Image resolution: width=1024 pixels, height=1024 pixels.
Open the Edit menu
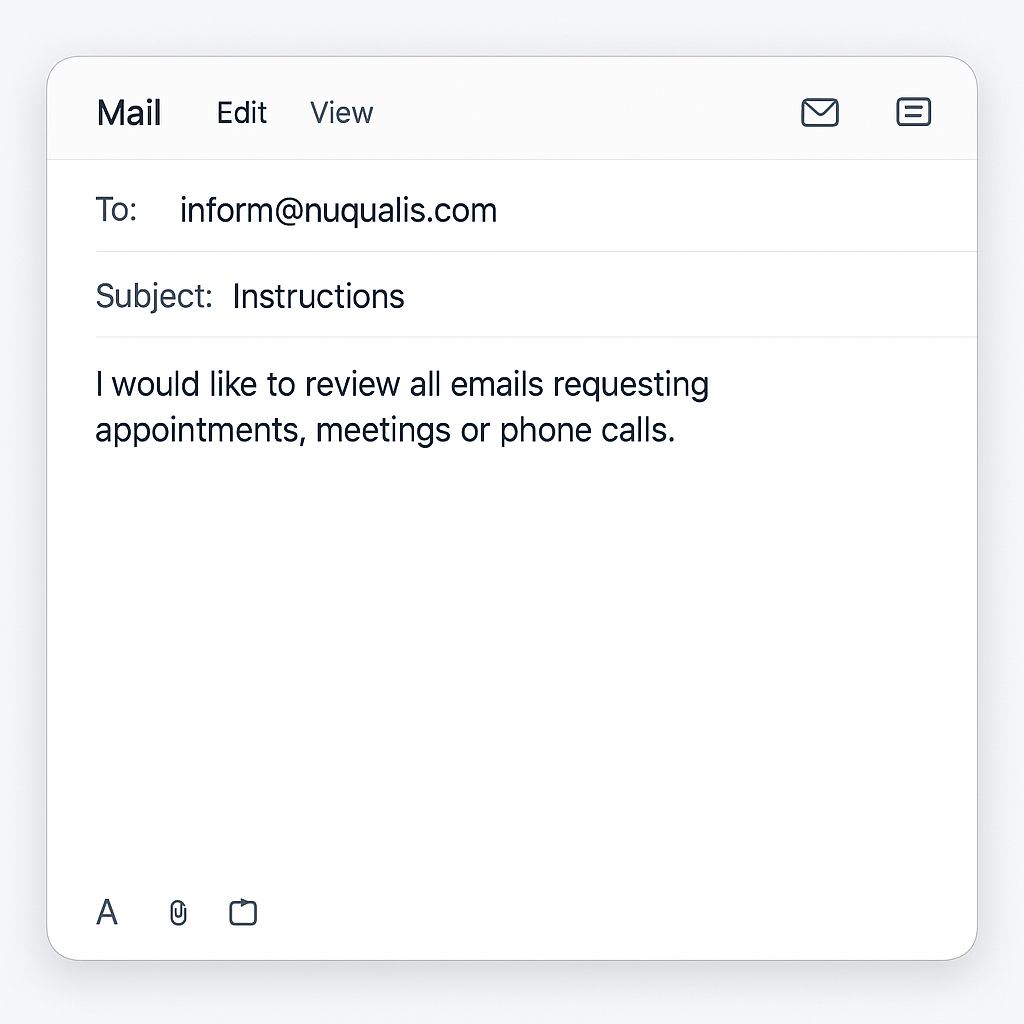tap(242, 113)
